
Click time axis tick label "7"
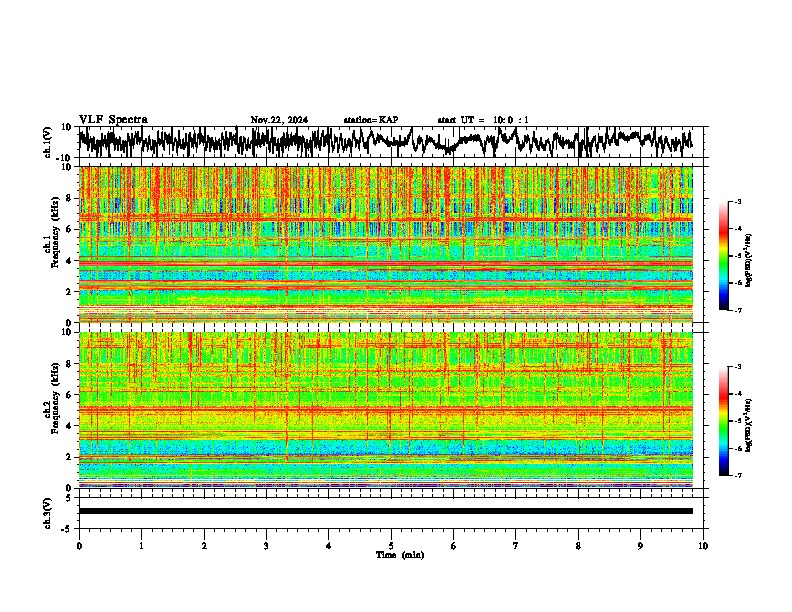tap(516, 546)
